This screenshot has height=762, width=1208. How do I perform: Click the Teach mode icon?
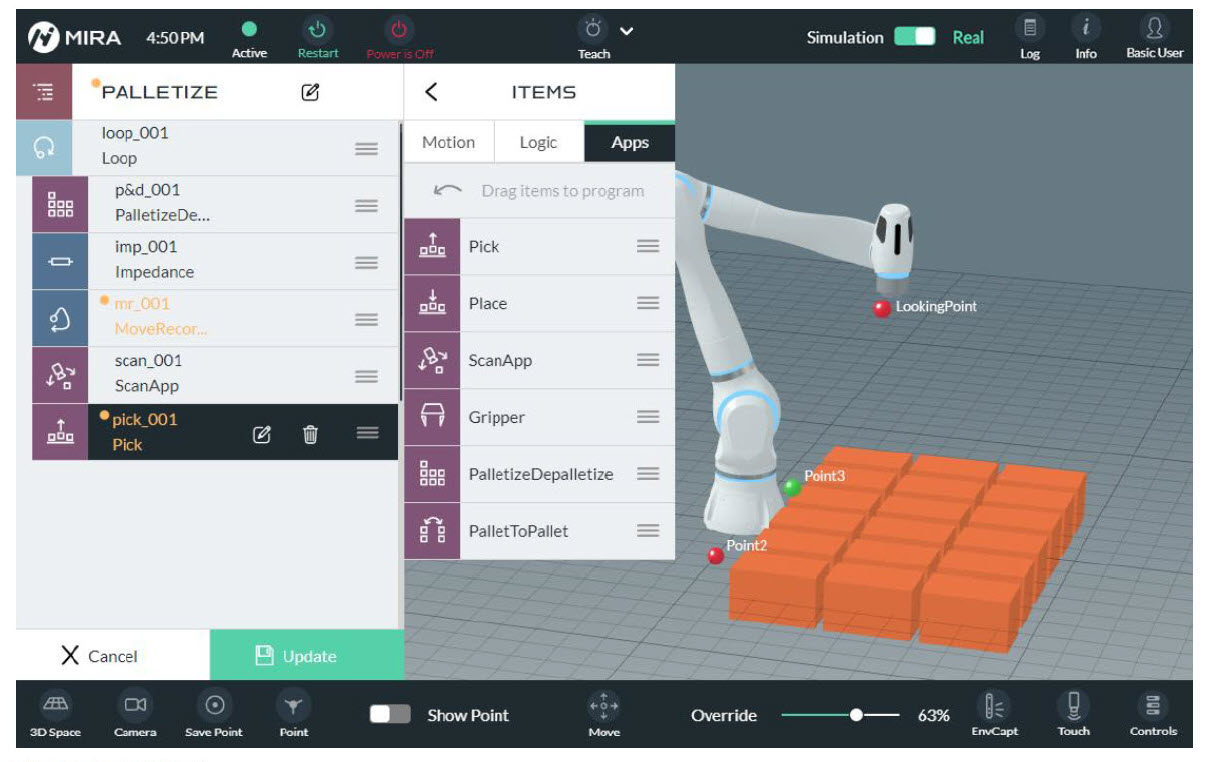[x=594, y=29]
